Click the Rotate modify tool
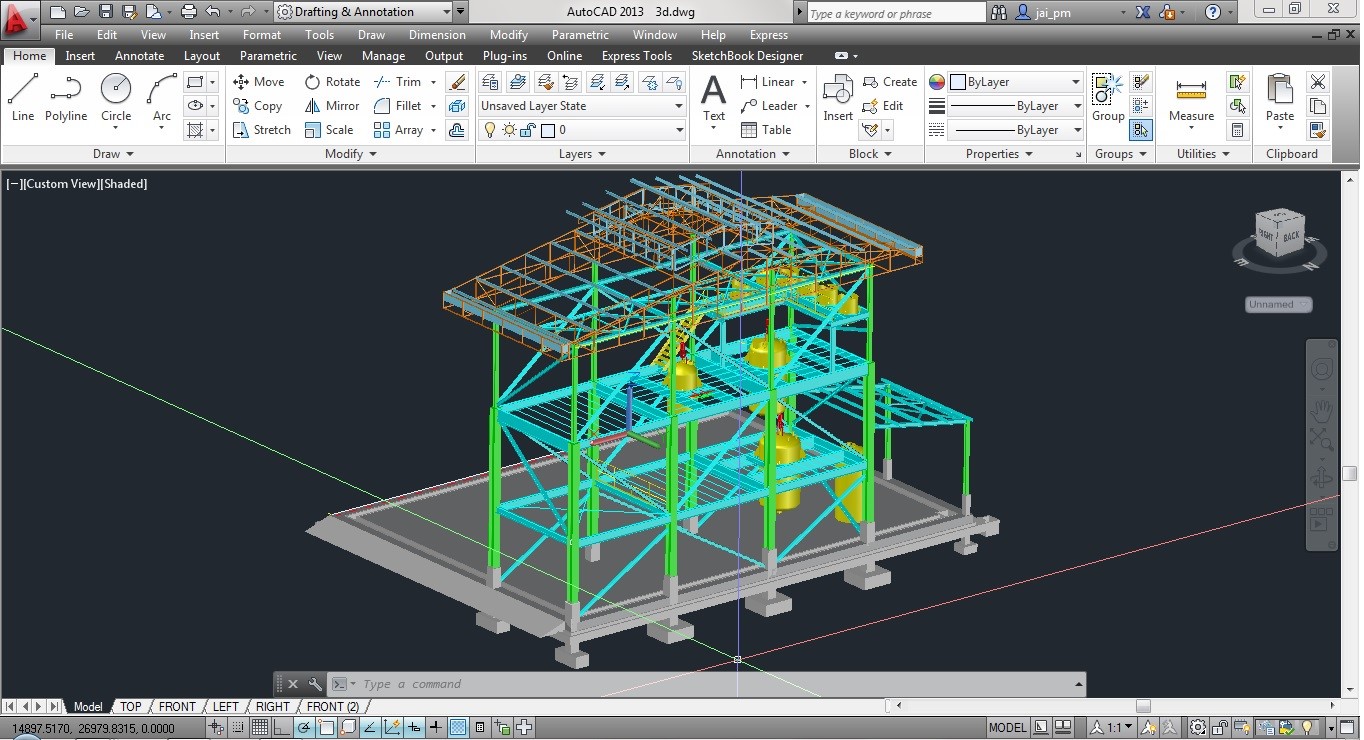 pos(332,82)
